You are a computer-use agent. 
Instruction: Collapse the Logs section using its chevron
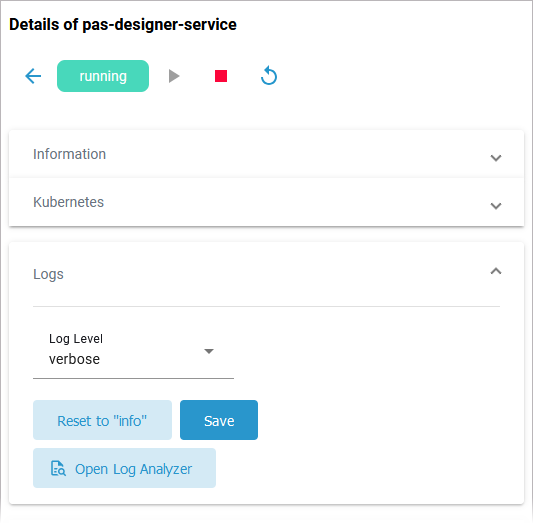pyautogui.click(x=496, y=271)
